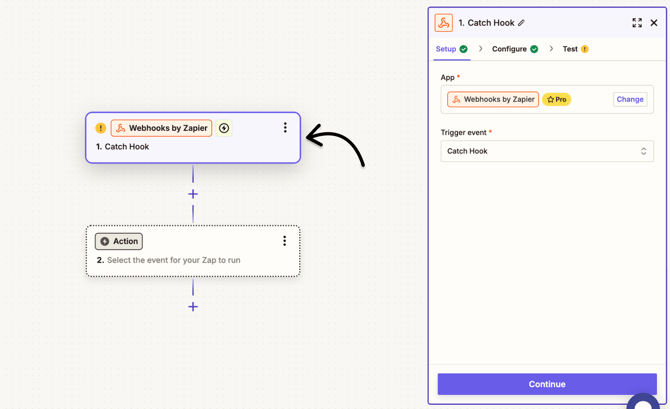Click Webhooks by Zapier chip in App field
Image resolution: width=670 pixels, height=409 pixels.
493,100
